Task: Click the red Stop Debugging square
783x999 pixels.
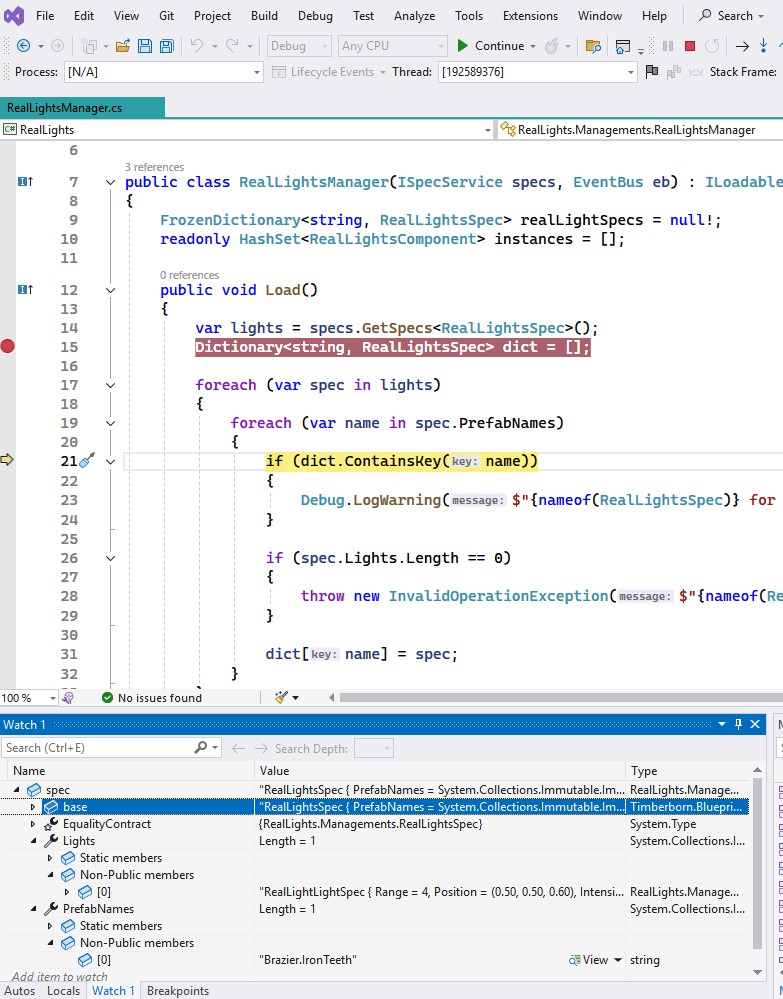Action: pyautogui.click(x=689, y=46)
